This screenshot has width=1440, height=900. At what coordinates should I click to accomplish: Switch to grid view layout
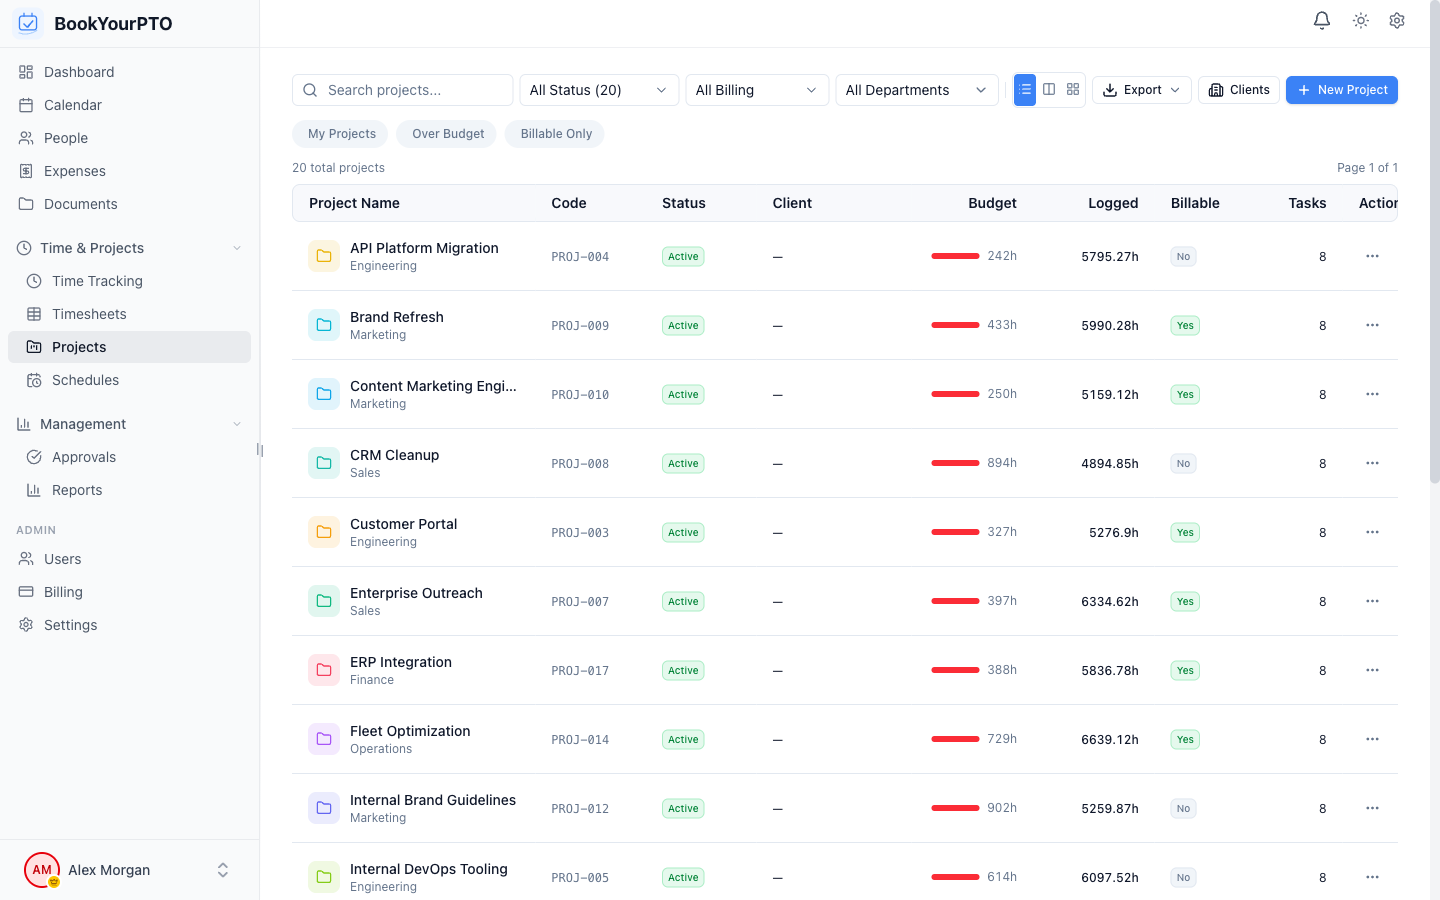[1072, 89]
